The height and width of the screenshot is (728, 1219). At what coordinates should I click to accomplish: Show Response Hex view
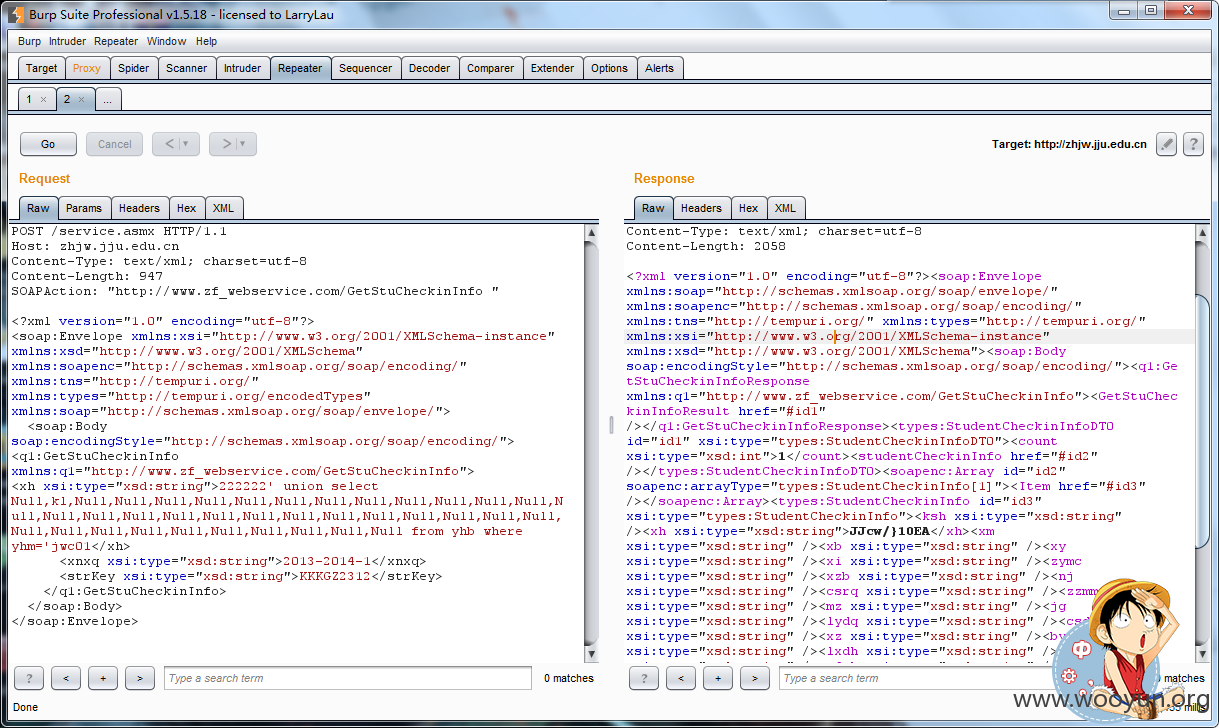coord(748,208)
